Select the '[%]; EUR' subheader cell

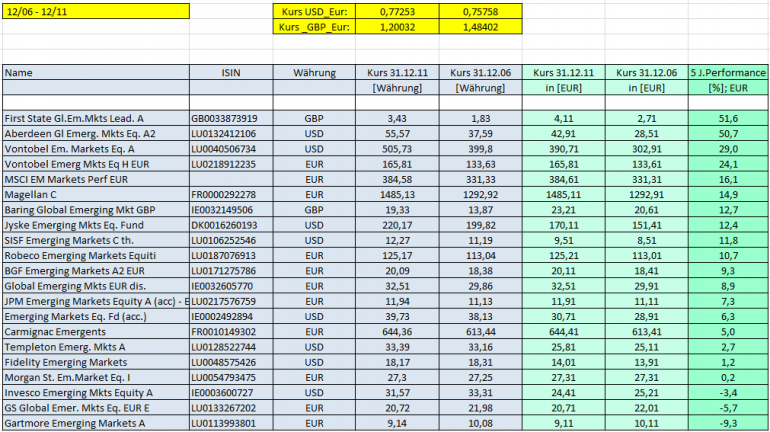pos(728,88)
